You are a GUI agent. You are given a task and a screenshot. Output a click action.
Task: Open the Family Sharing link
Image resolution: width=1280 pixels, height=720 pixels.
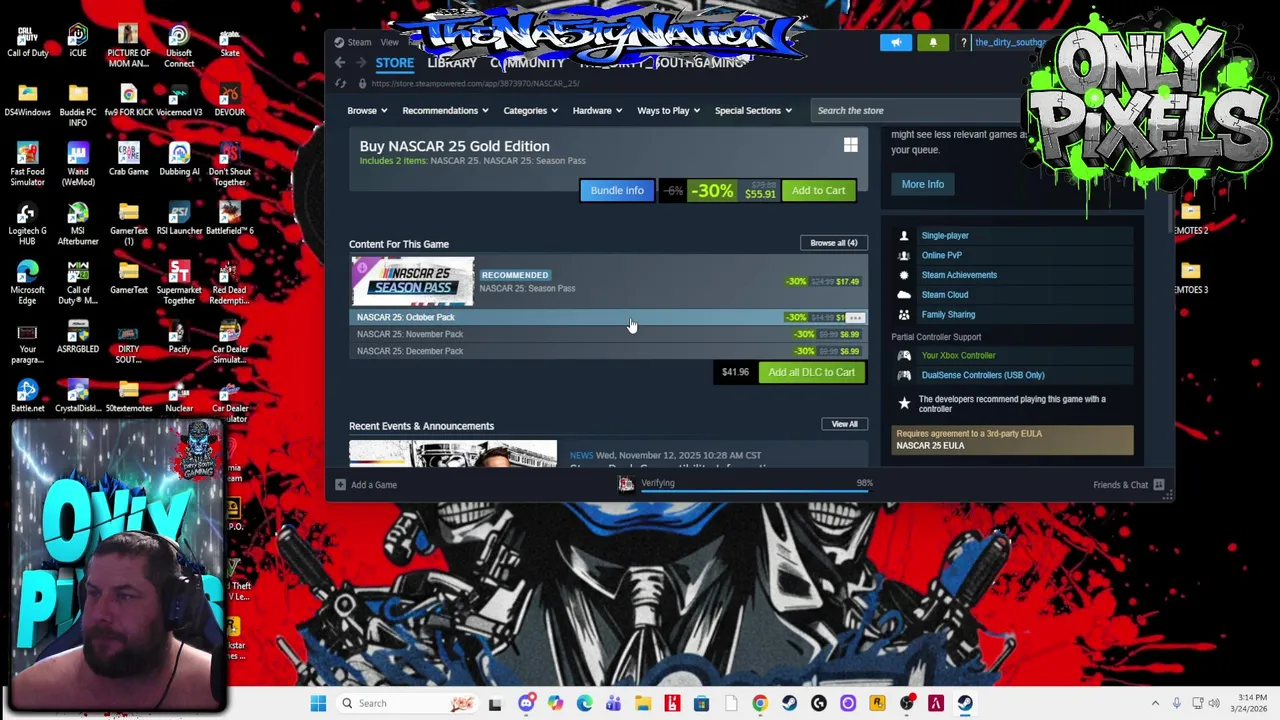coord(948,314)
